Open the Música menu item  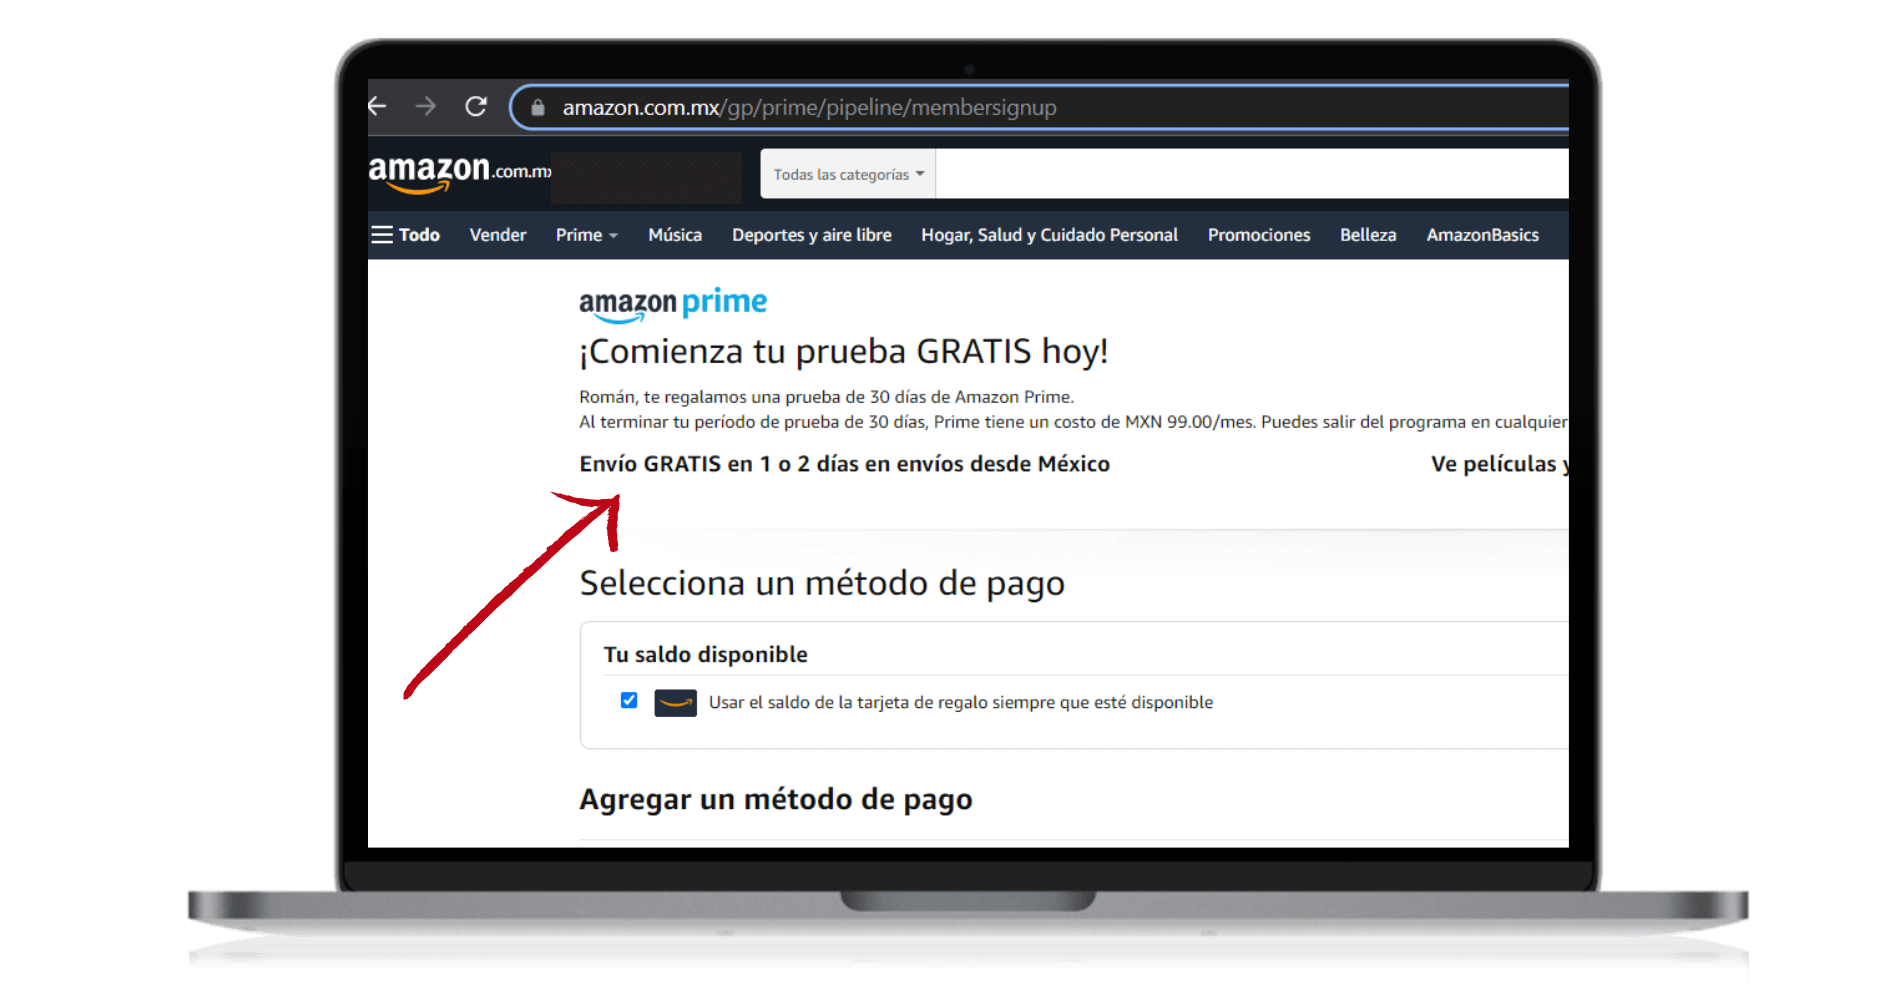click(675, 235)
